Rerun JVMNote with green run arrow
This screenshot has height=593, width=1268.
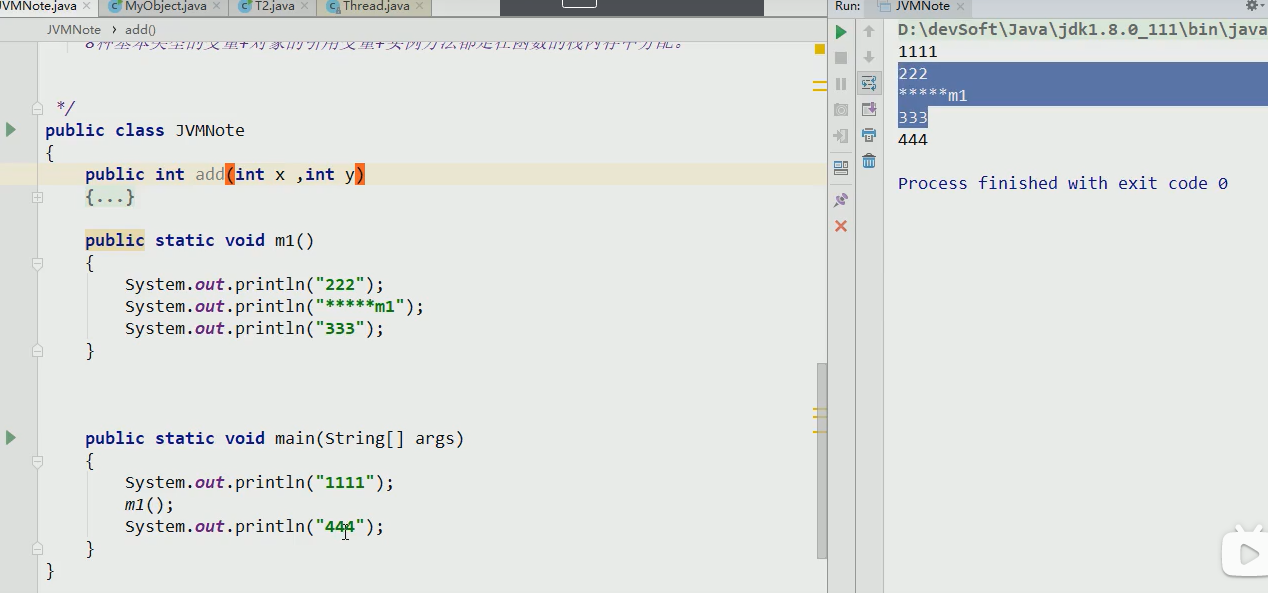(x=841, y=32)
